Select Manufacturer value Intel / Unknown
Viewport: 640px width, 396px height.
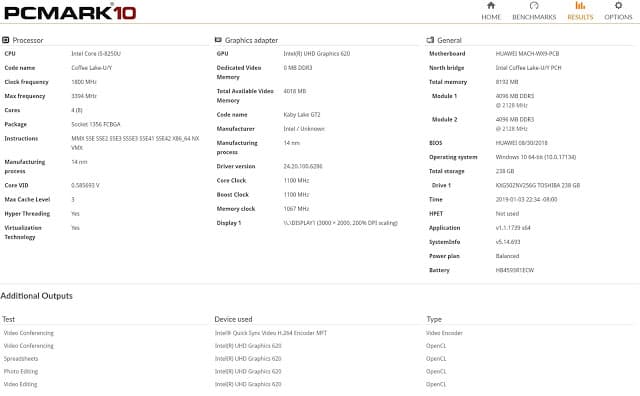click(x=304, y=129)
